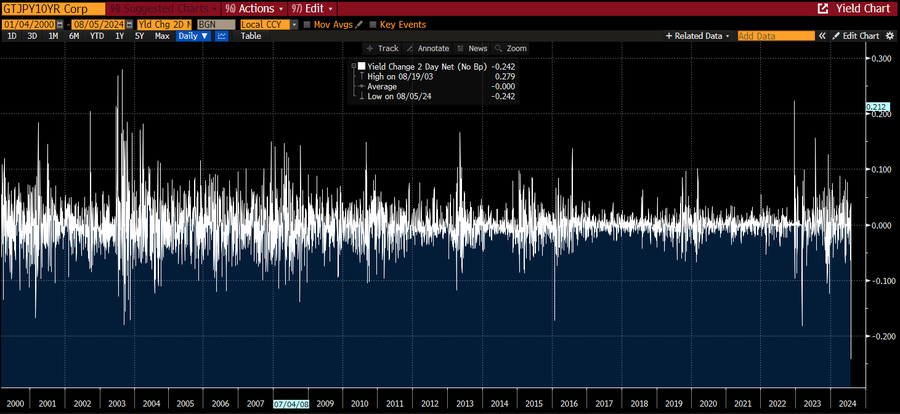Image resolution: width=900 pixels, height=414 pixels.
Task: Click 2024 label on x-axis
Action: tap(847, 404)
